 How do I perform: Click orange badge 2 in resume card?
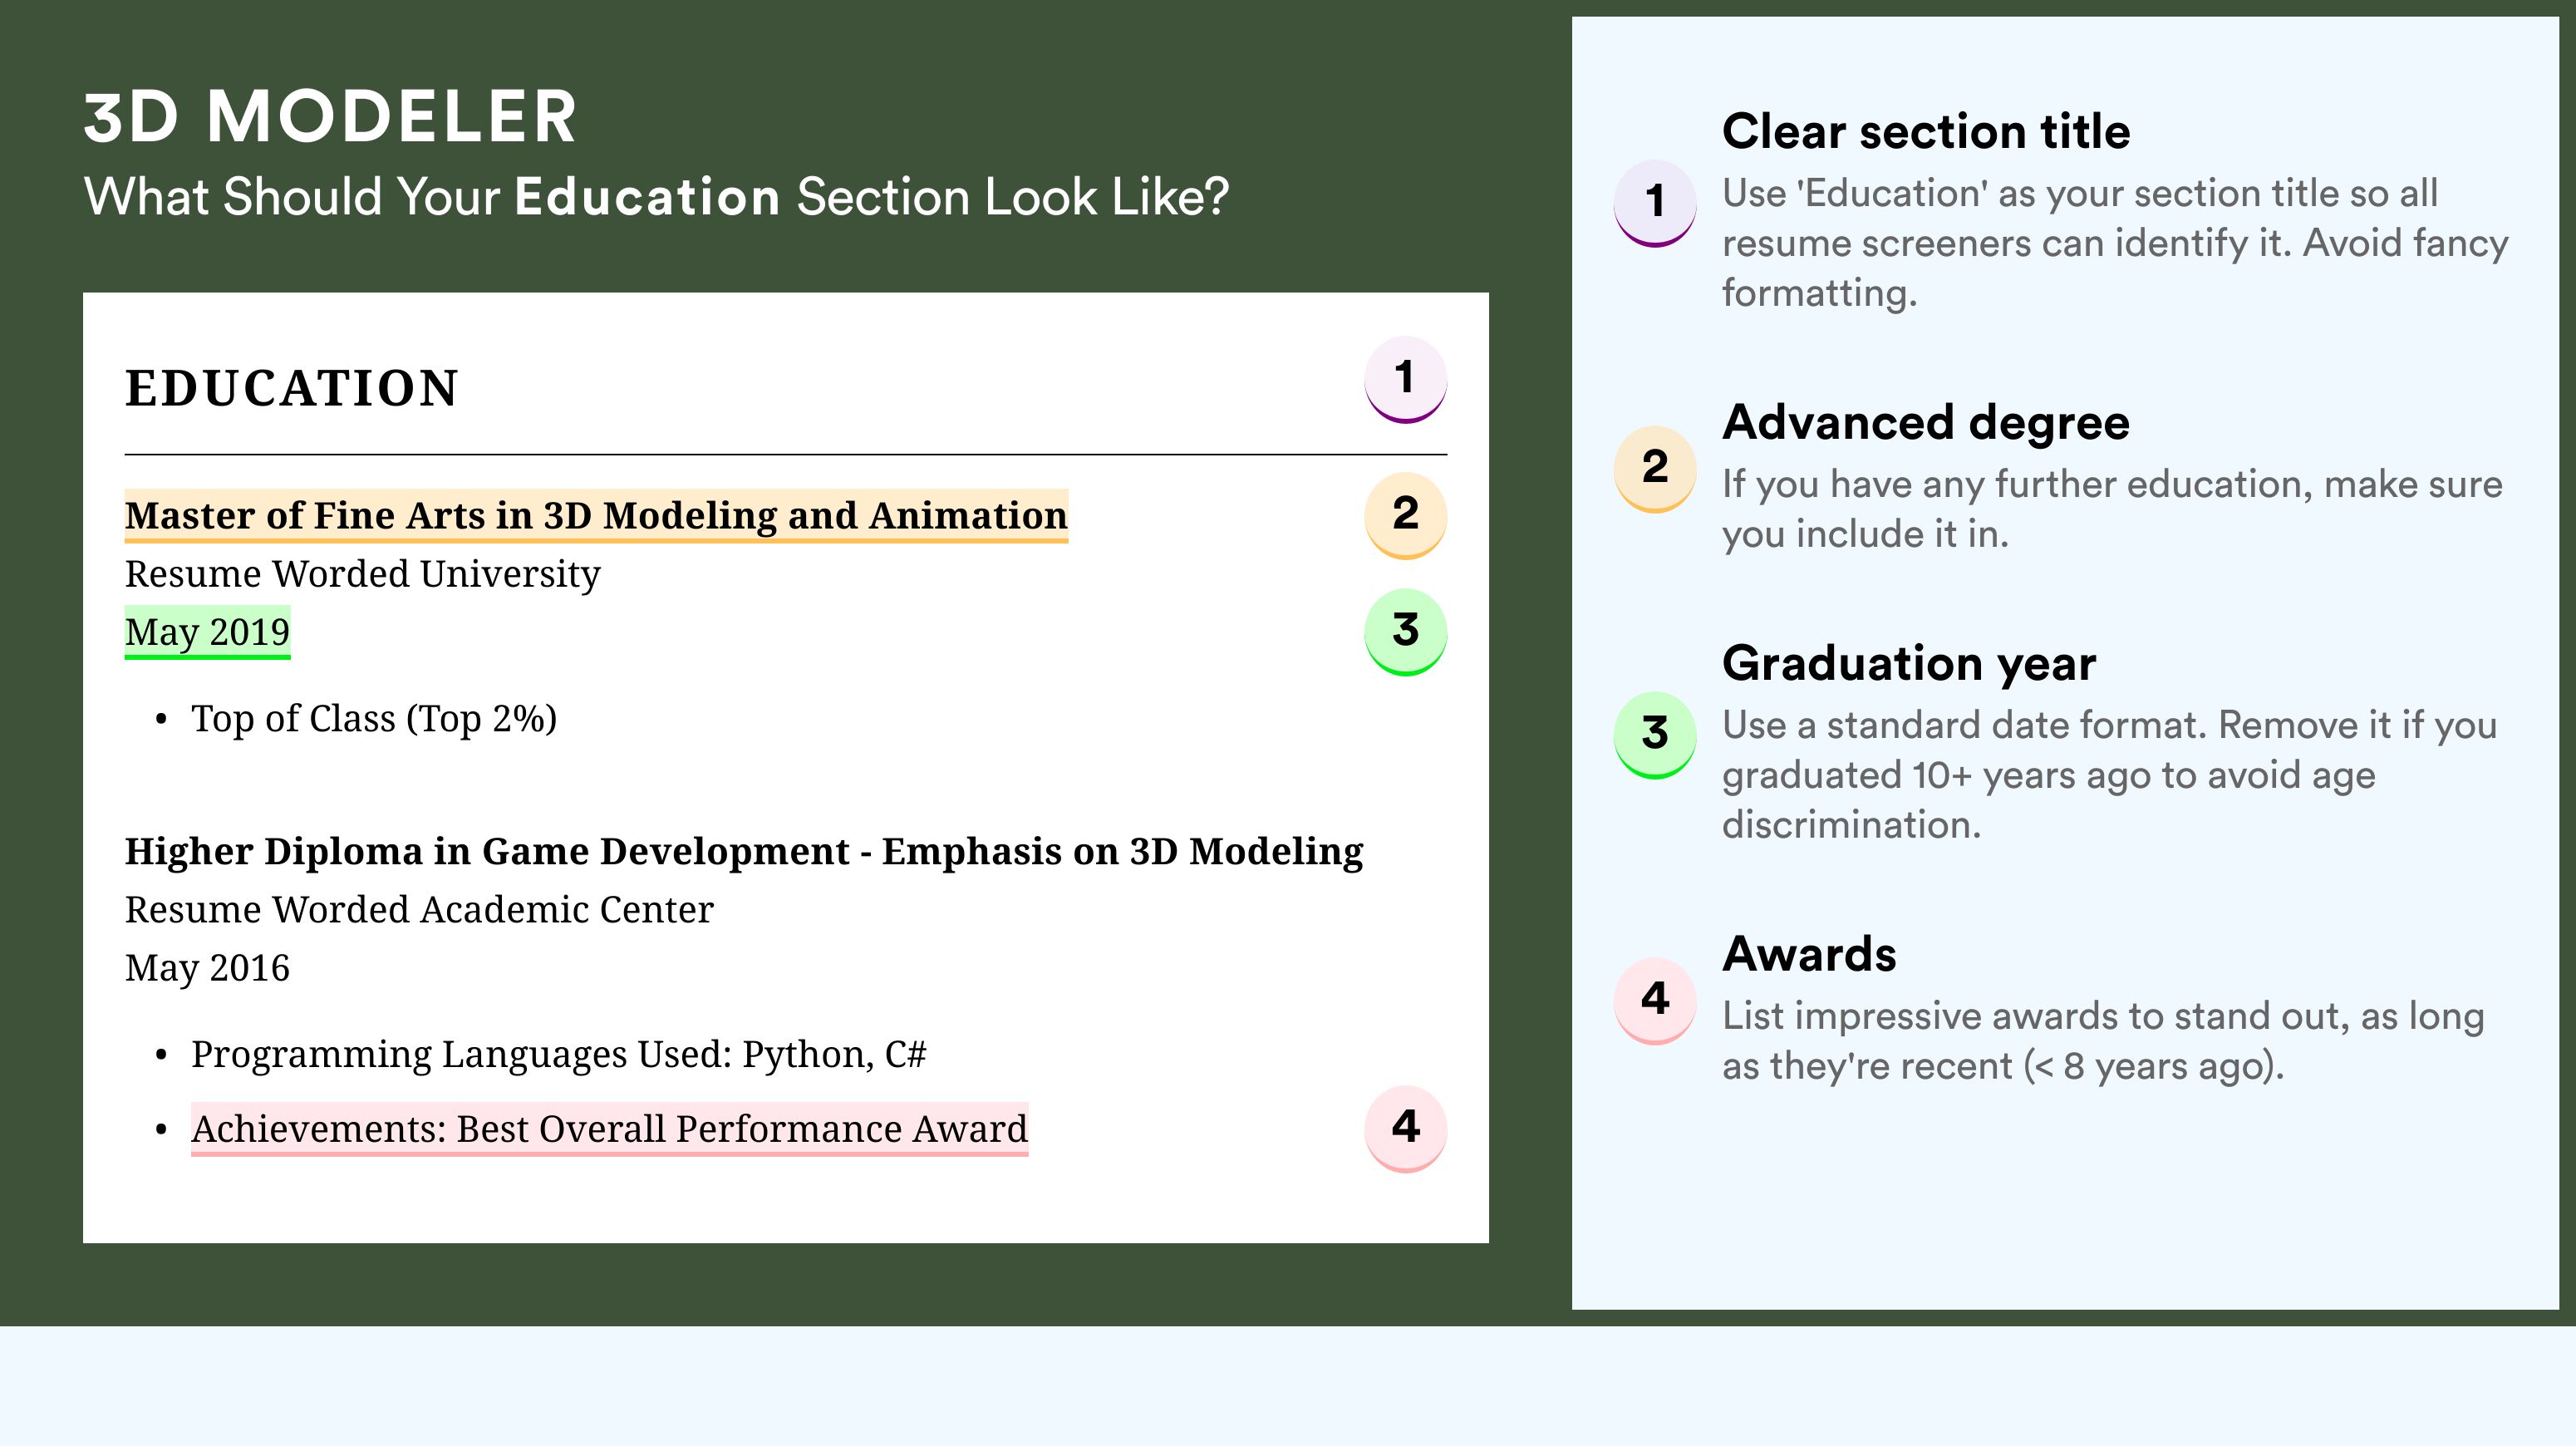point(1405,515)
